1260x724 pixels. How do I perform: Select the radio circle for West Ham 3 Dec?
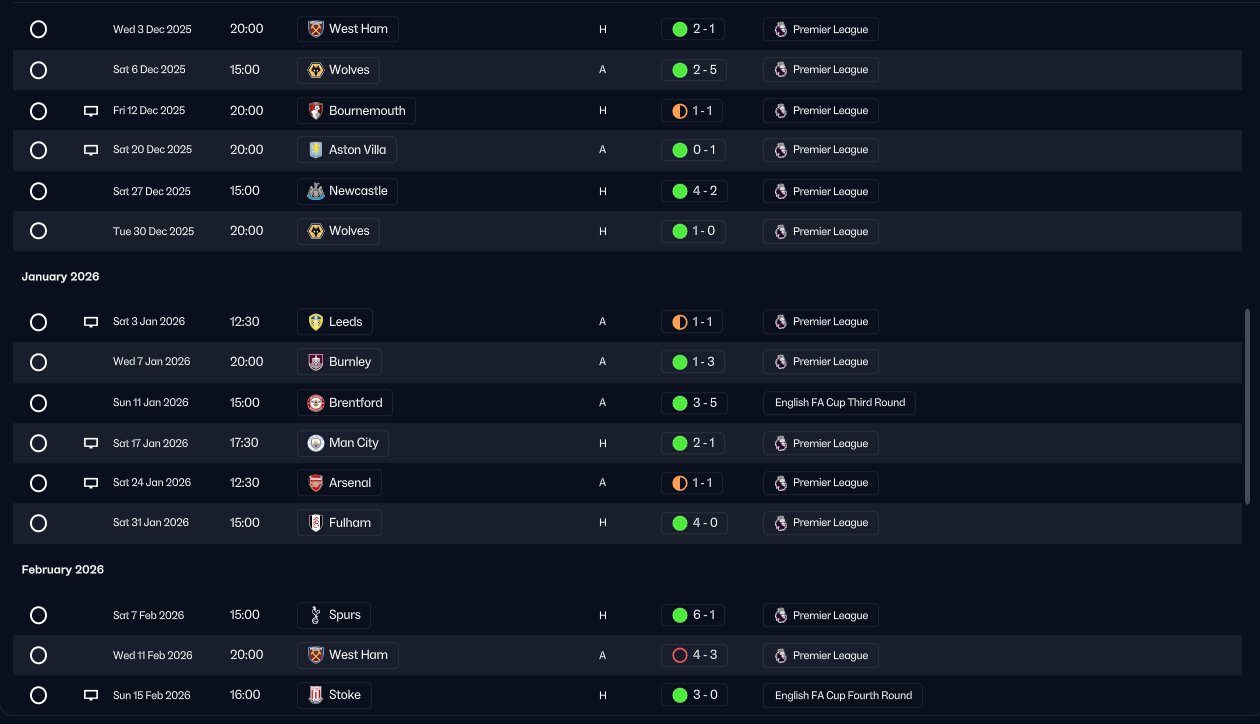38,29
